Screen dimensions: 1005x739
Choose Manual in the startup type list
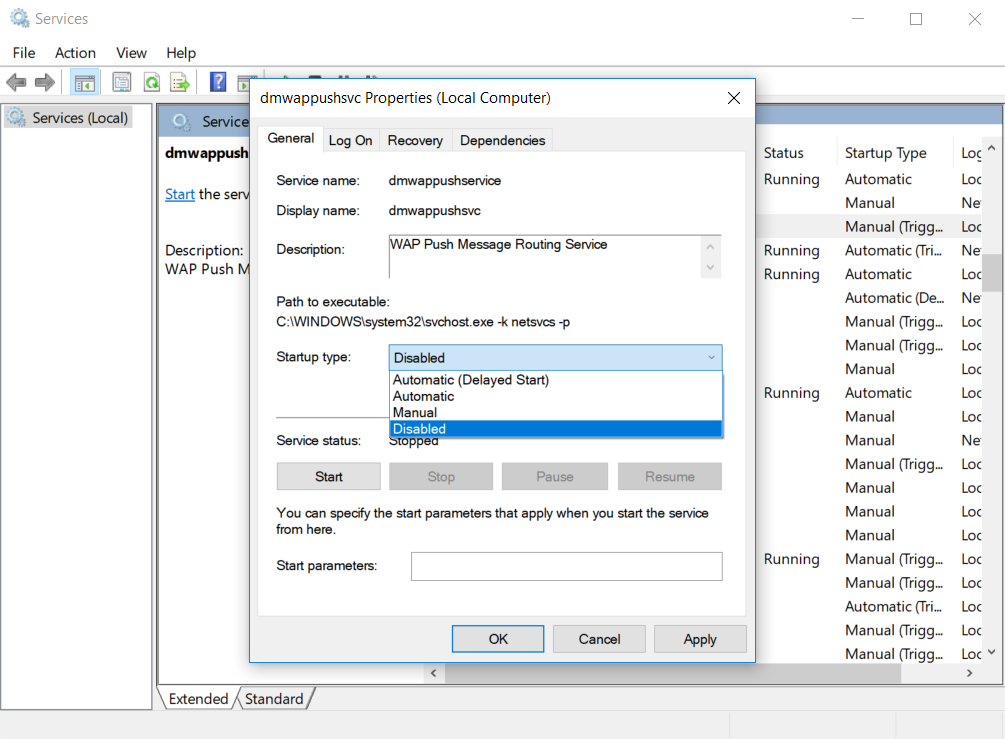click(x=555, y=413)
